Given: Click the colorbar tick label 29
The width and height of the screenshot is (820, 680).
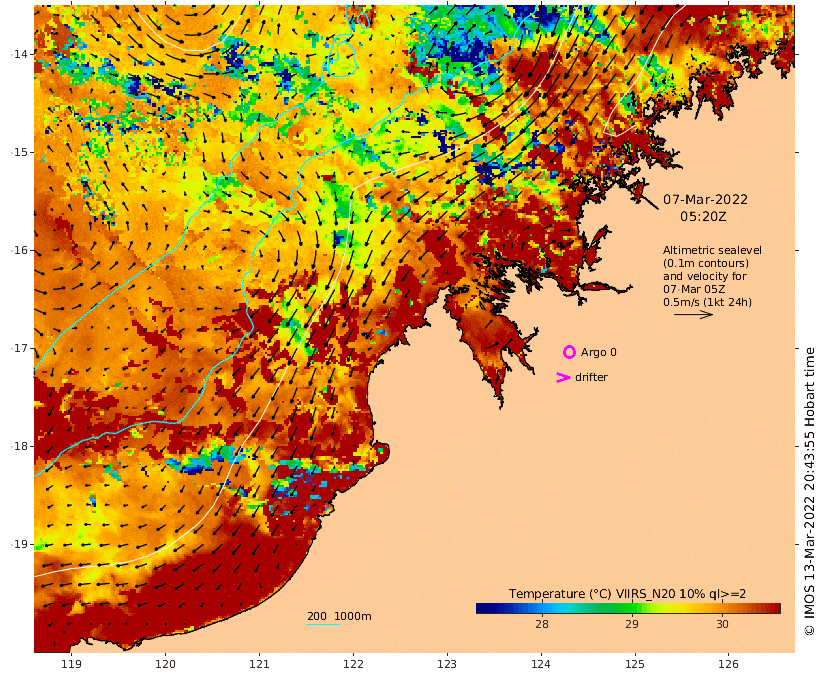Looking at the screenshot, I should pyautogui.click(x=632, y=624).
